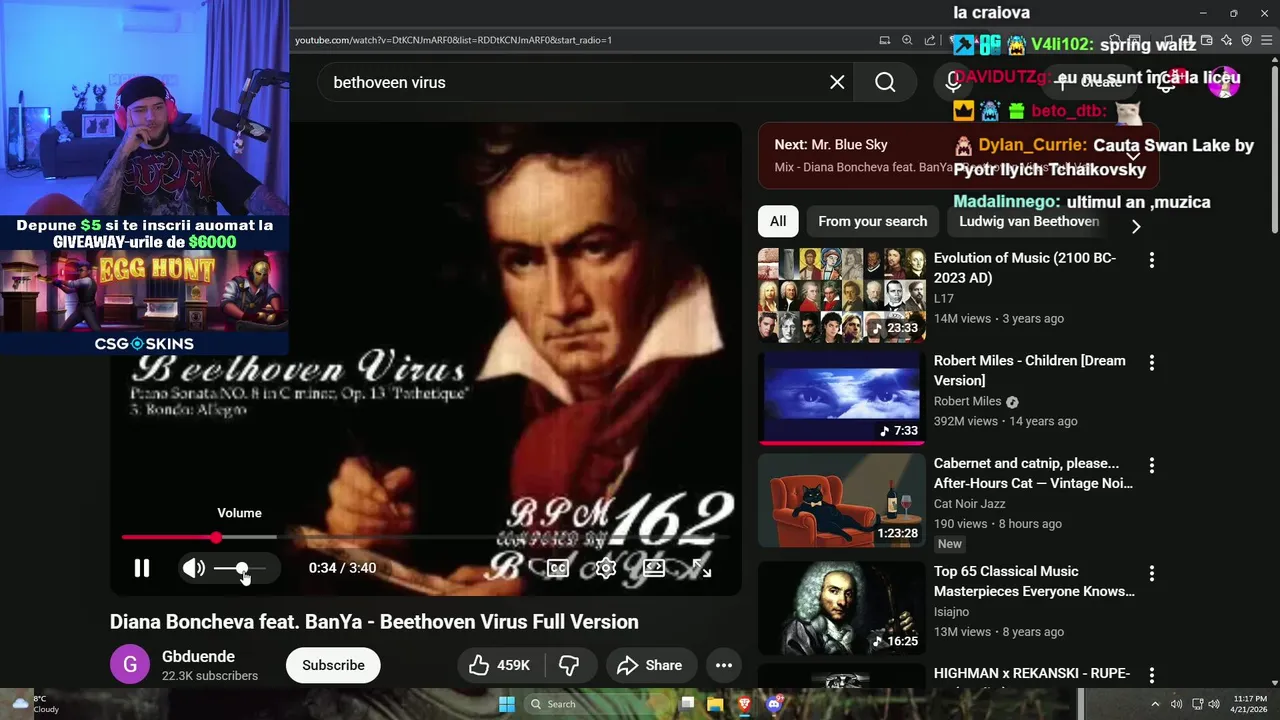Screen dimensions: 1280x720
Task: Open options menu for 'Cabernet and catnip'
Action: click(1152, 465)
